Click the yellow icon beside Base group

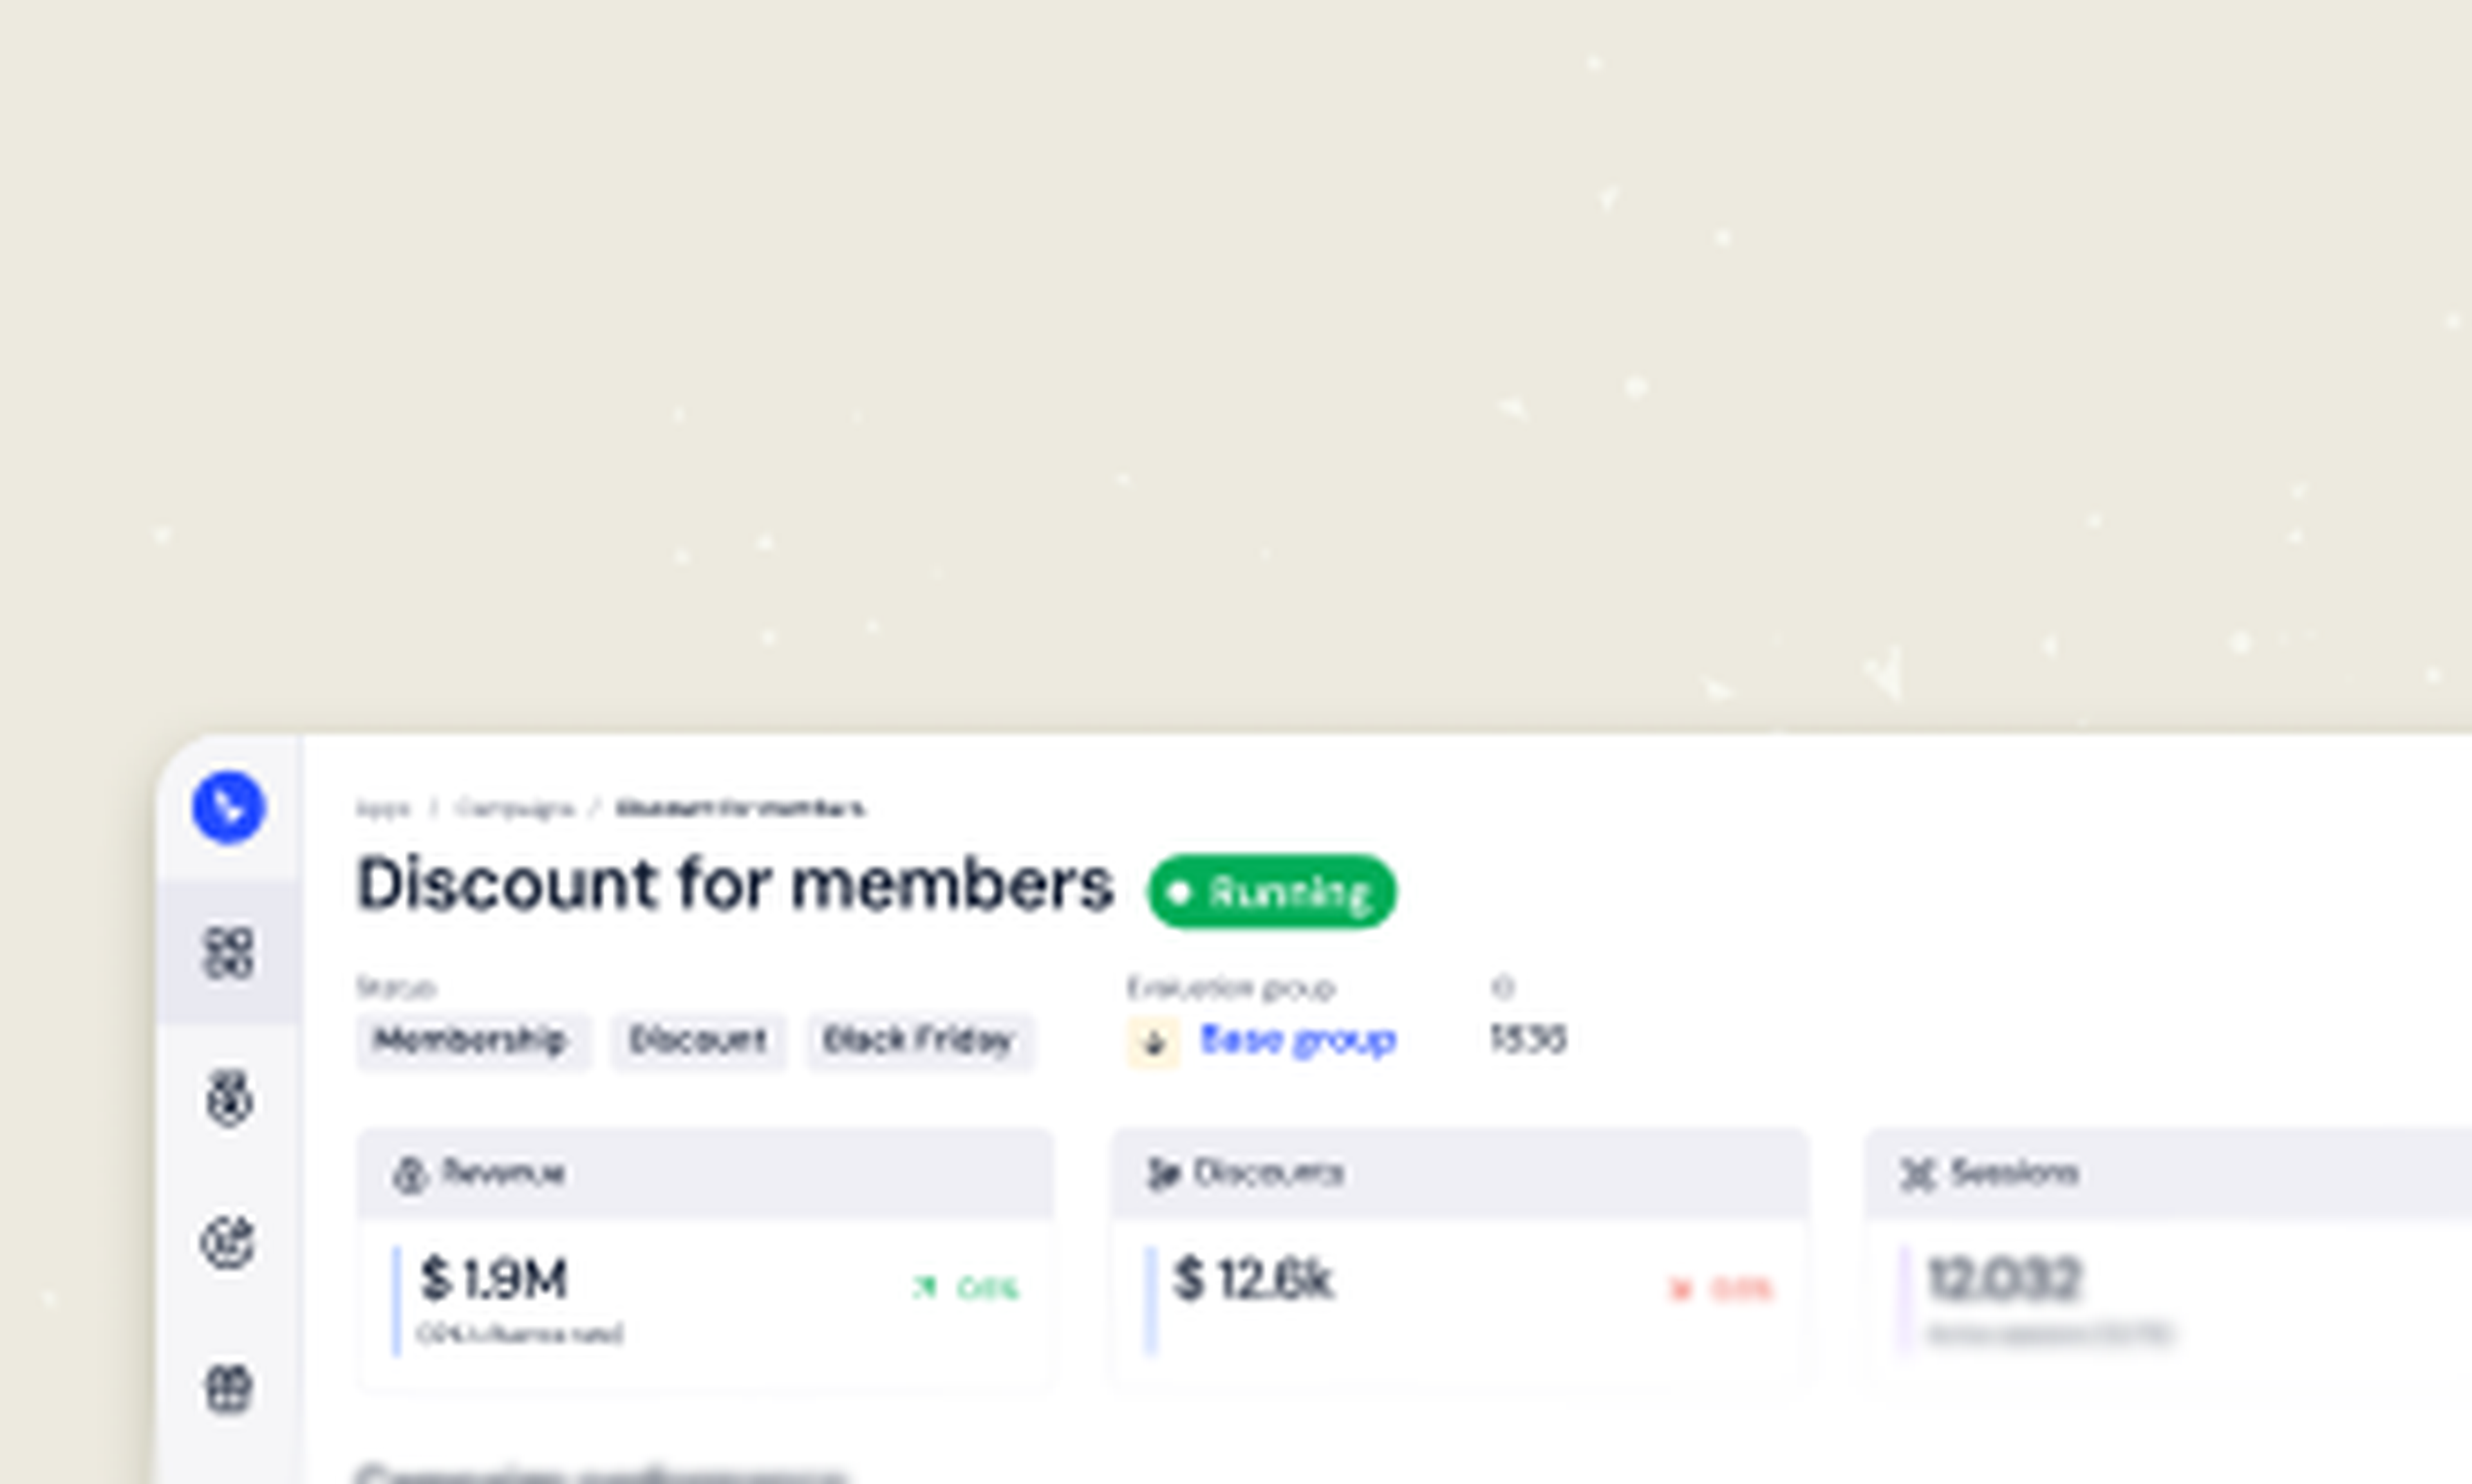(x=1153, y=1042)
